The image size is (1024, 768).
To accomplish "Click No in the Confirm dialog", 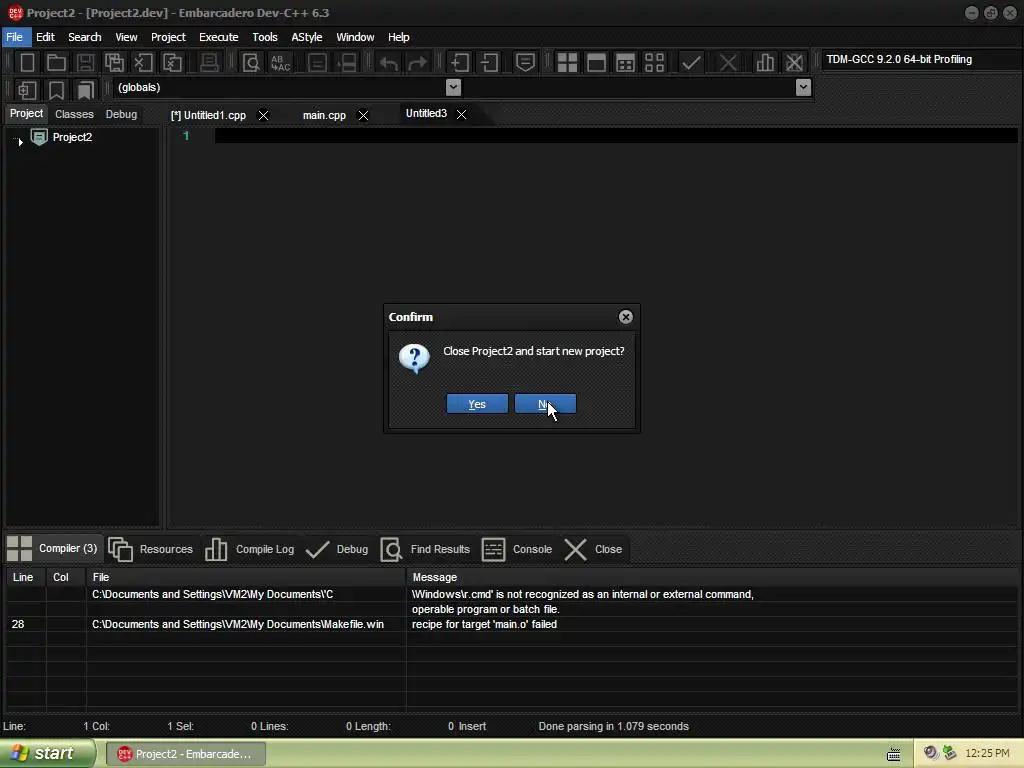I will (x=545, y=404).
